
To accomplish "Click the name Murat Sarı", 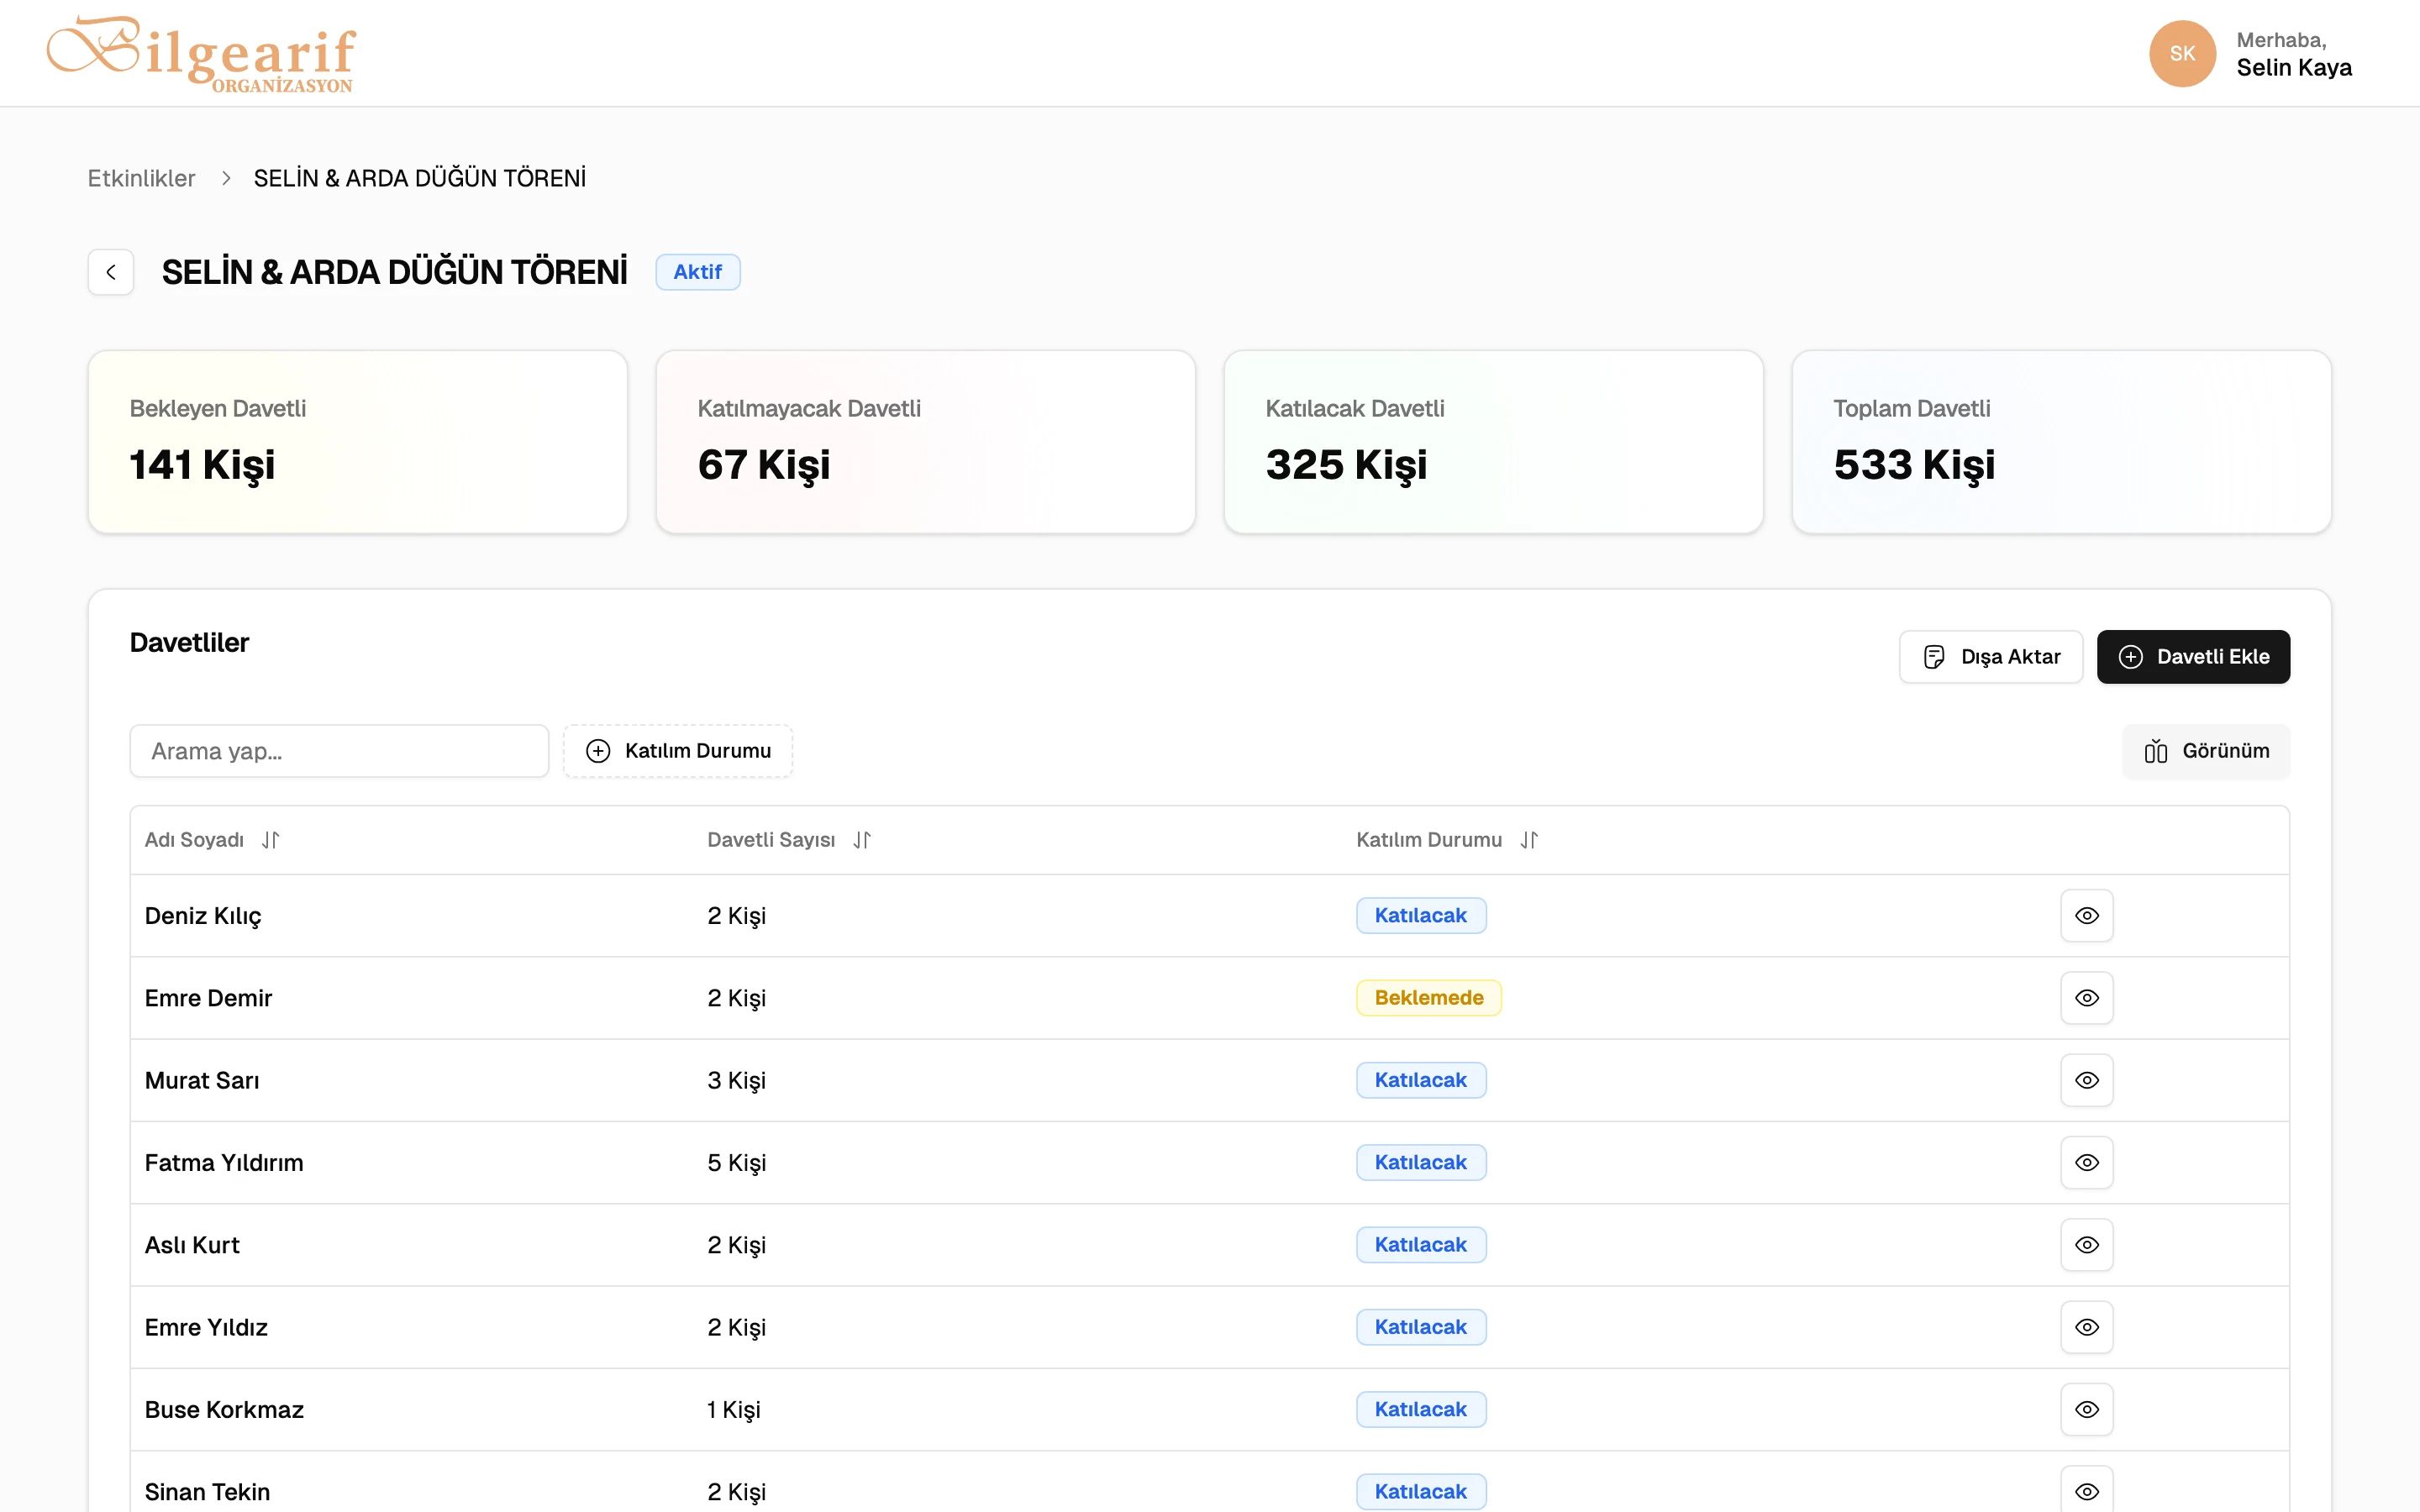I will point(202,1080).
